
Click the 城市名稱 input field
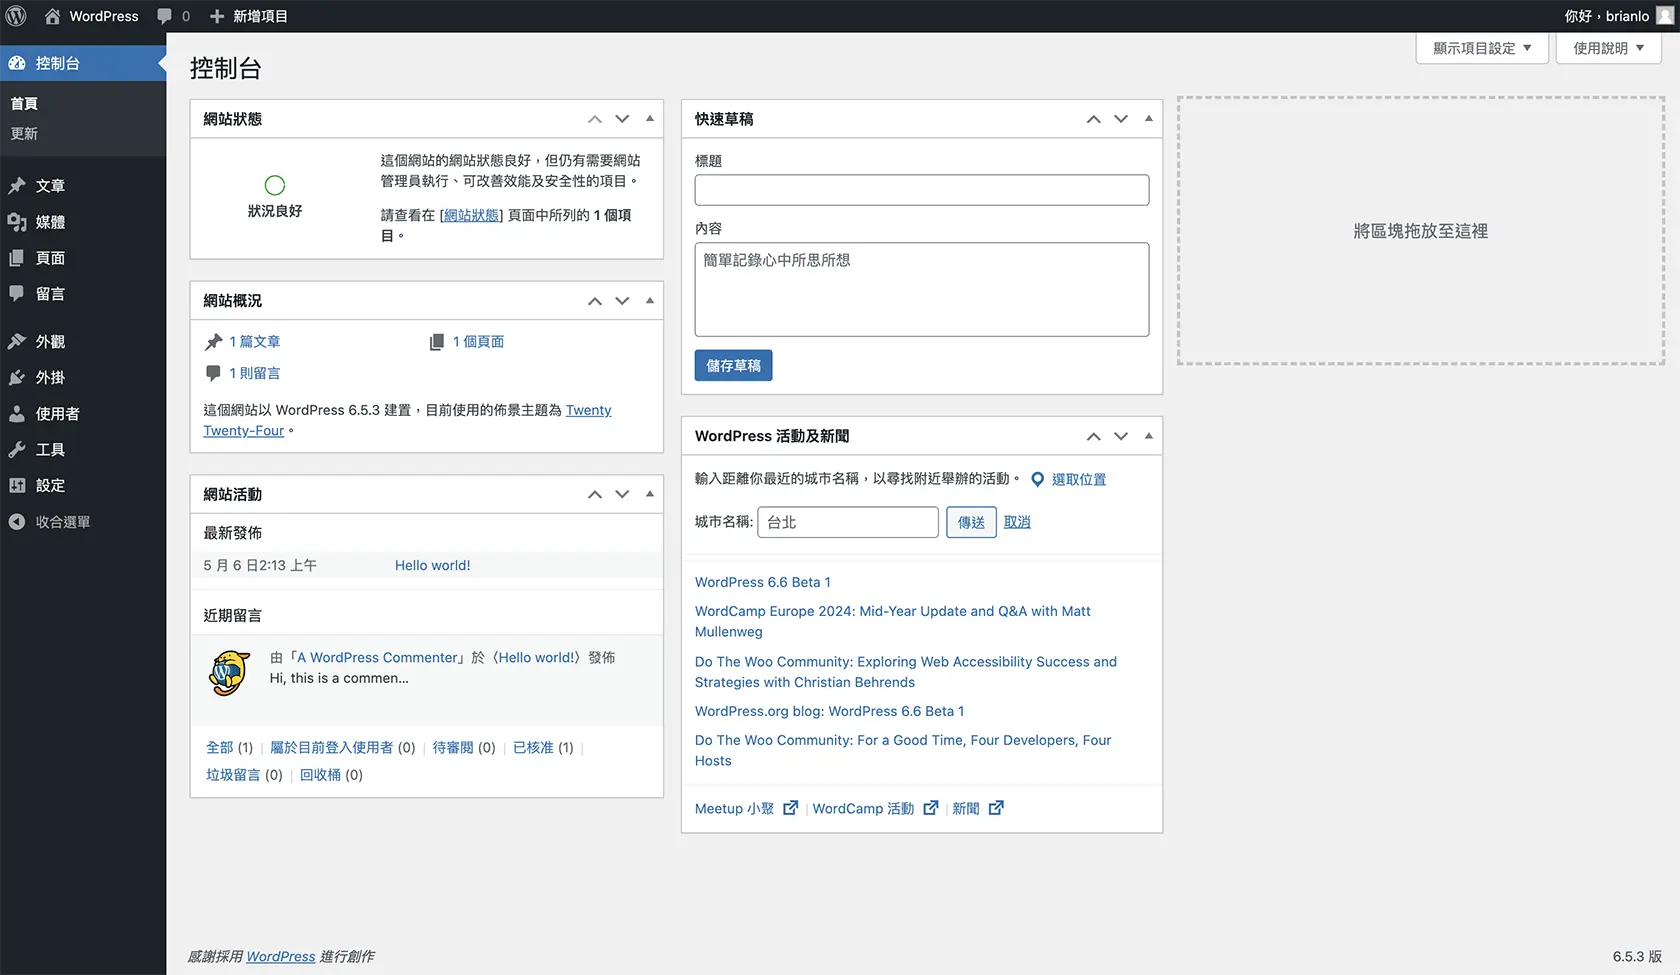pyautogui.click(x=848, y=522)
